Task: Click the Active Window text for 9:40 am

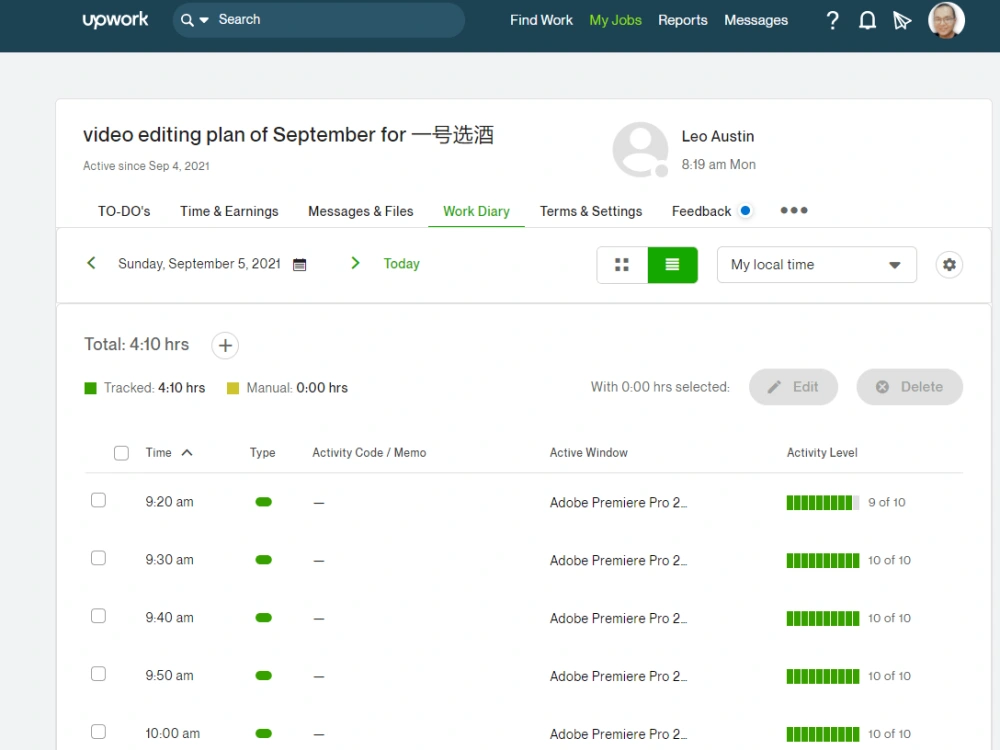Action: click(618, 619)
